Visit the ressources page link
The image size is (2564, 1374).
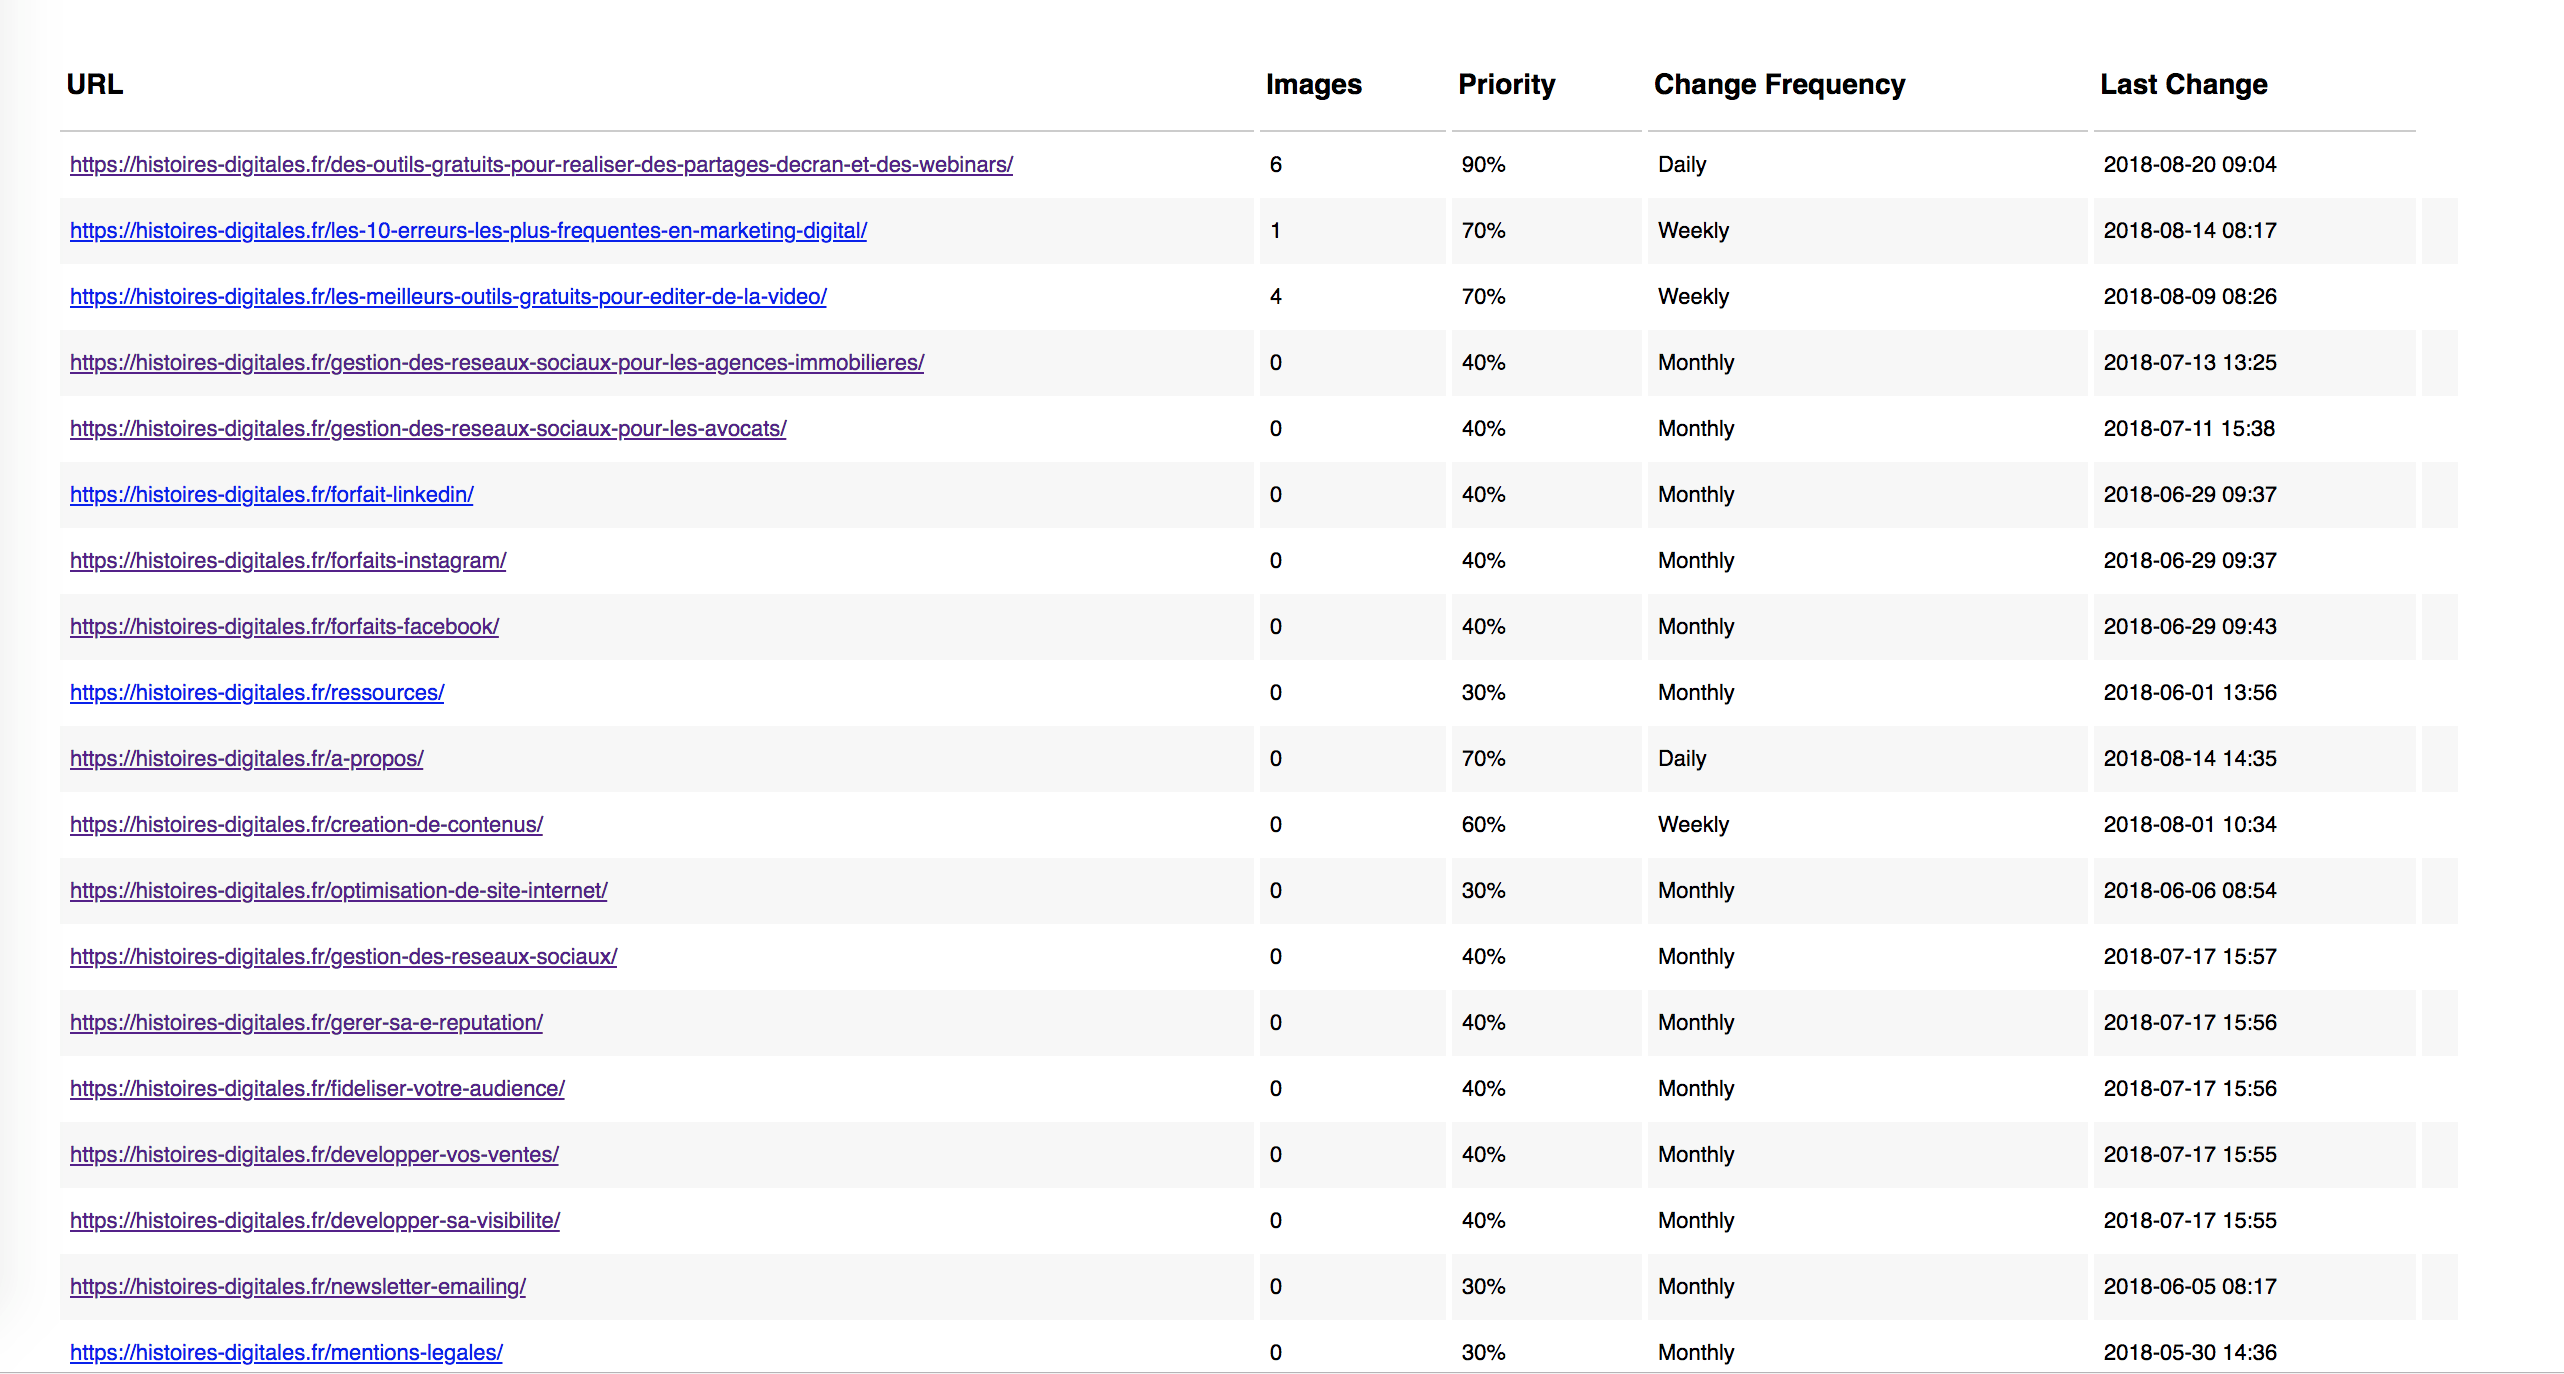(x=257, y=692)
